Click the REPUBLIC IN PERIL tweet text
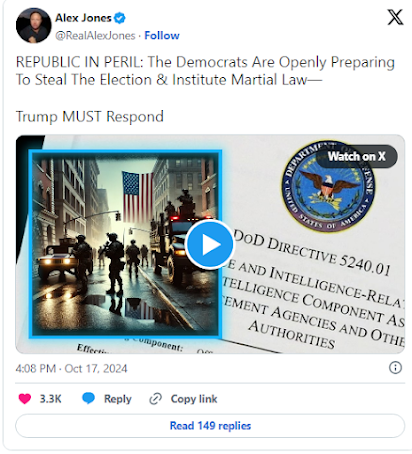This screenshot has width=412, height=454. (205, 71)
